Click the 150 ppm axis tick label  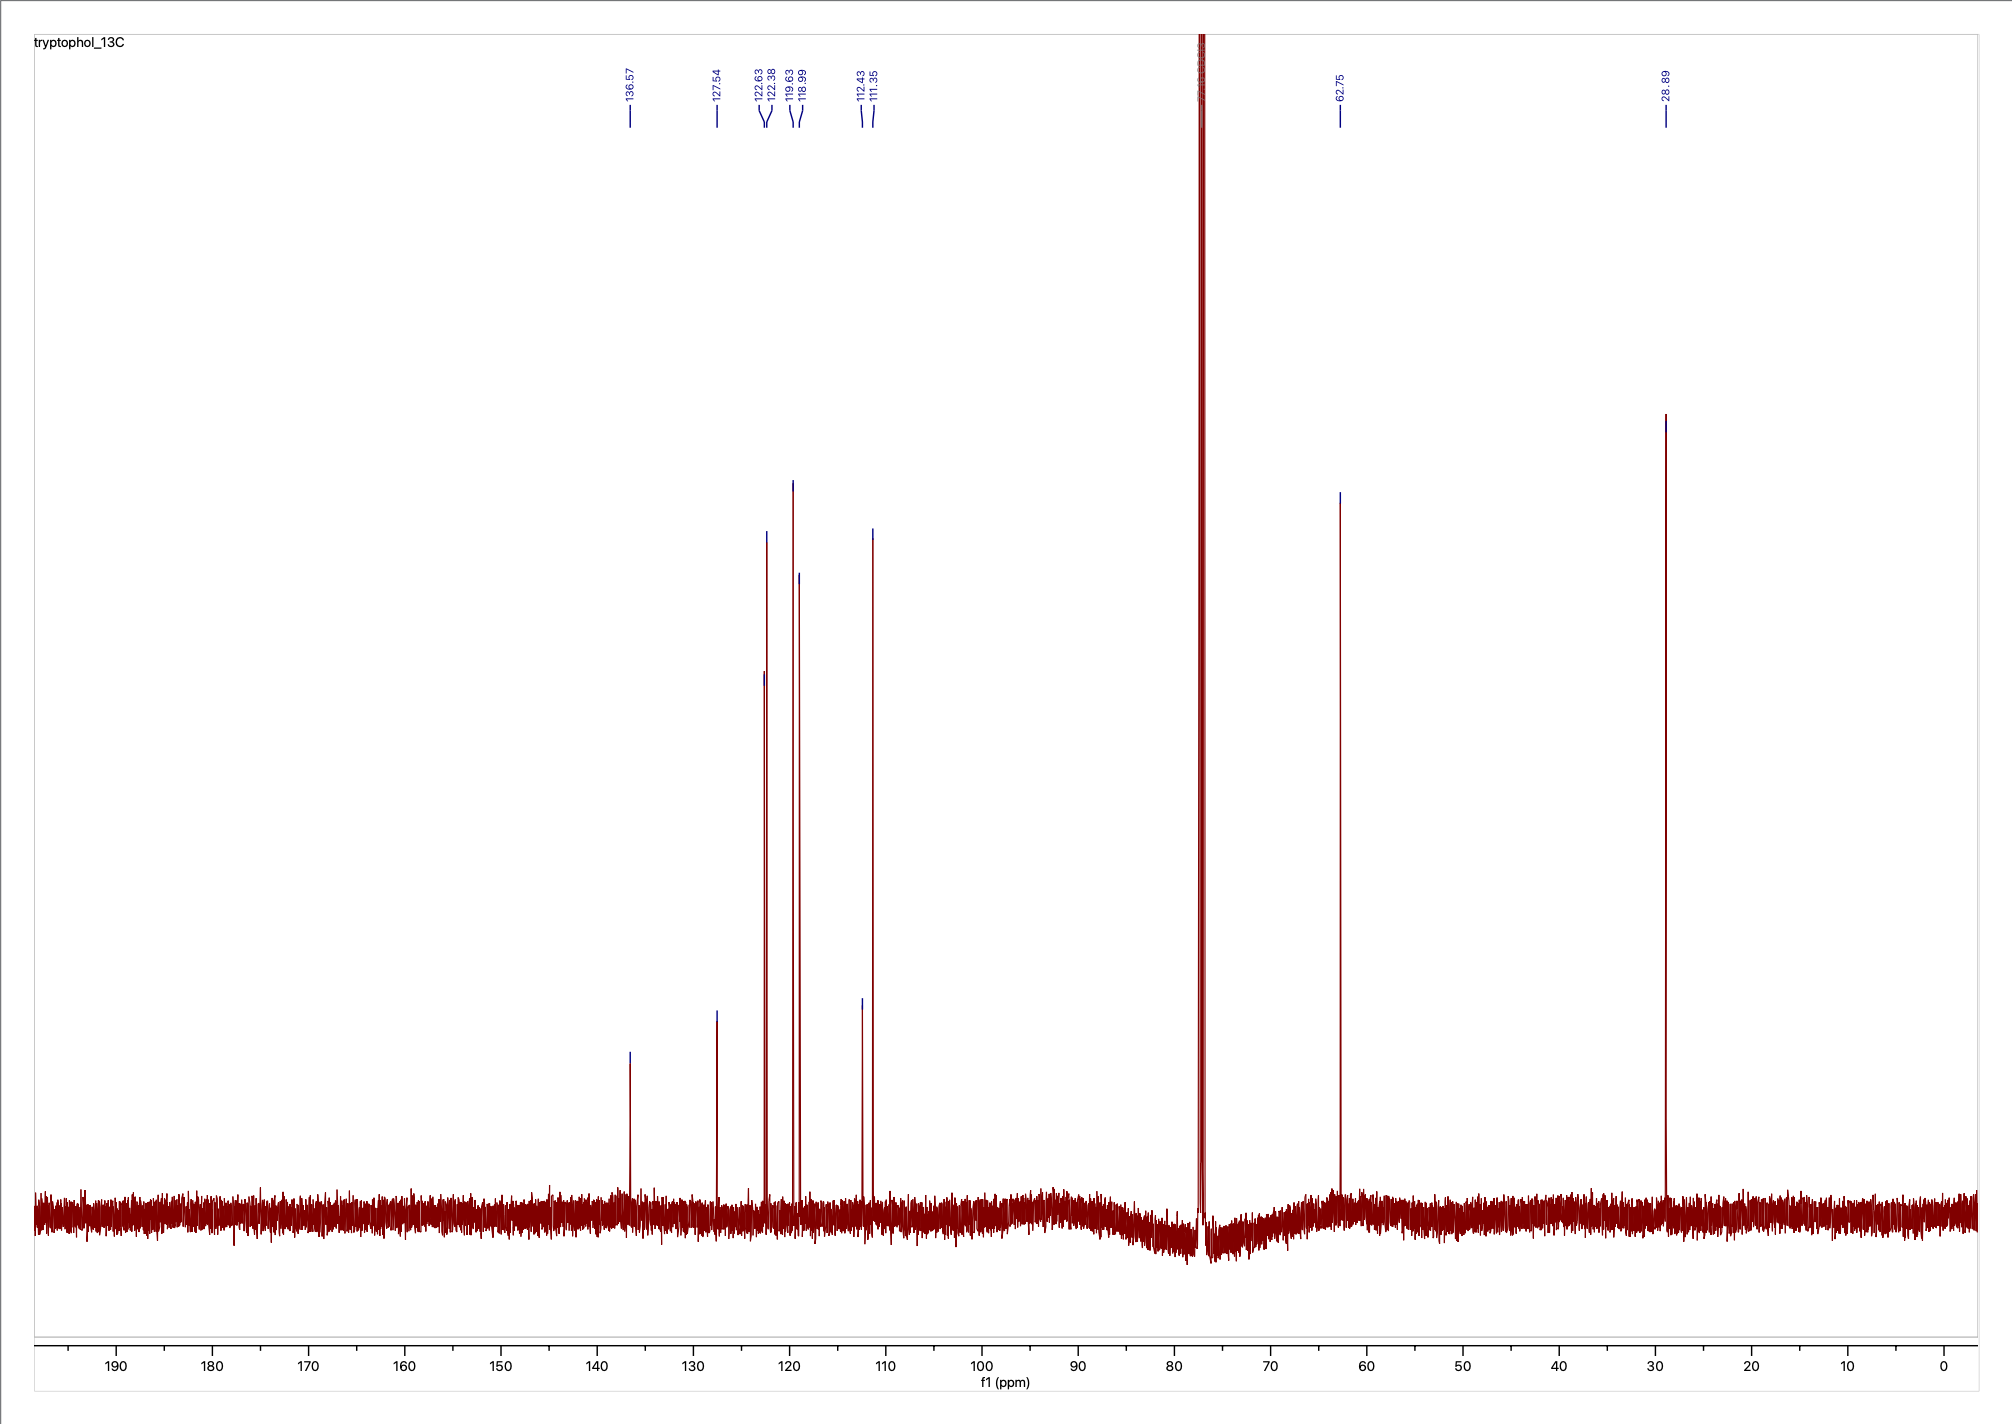click(x=501, y=1366)
